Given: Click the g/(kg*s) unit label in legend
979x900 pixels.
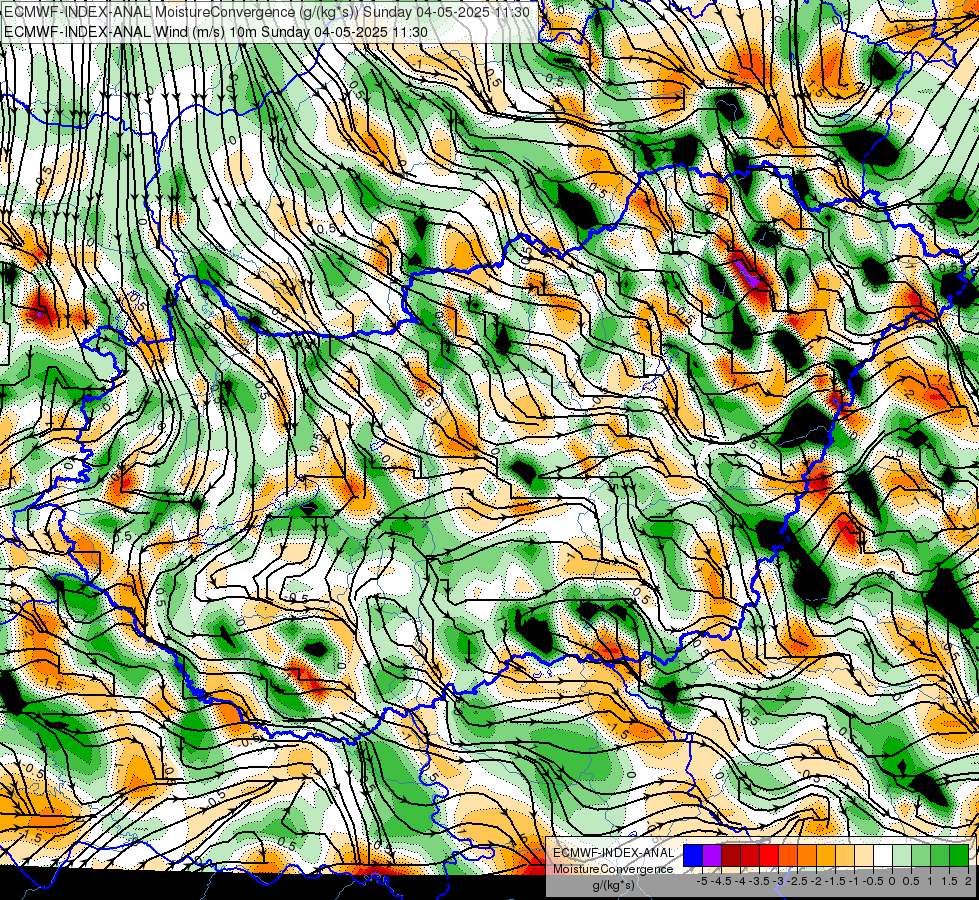Looking at the screenshot, I should tap(614, 886).
